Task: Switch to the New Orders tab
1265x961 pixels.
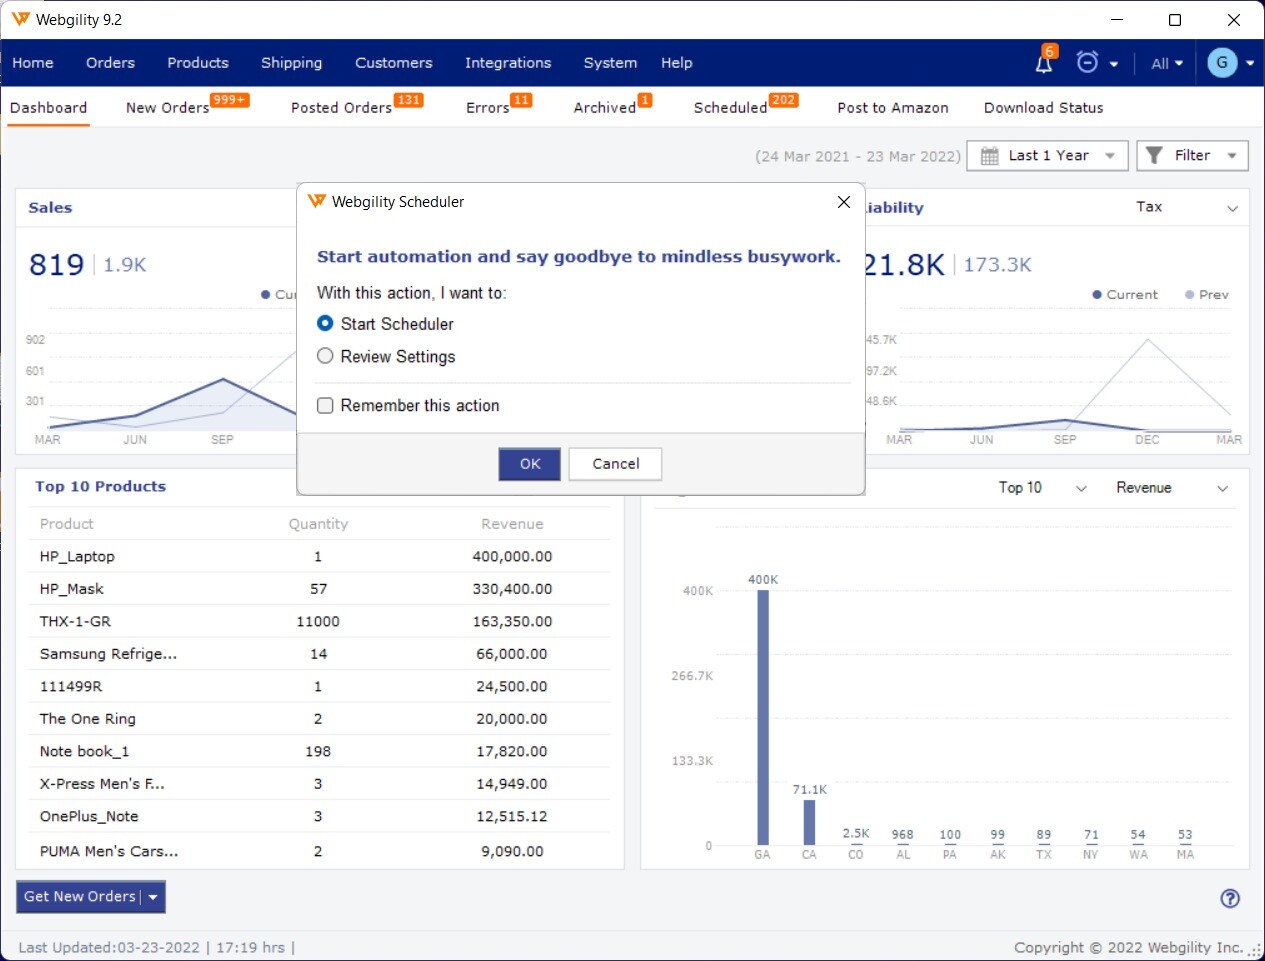Action: [168, 107]
